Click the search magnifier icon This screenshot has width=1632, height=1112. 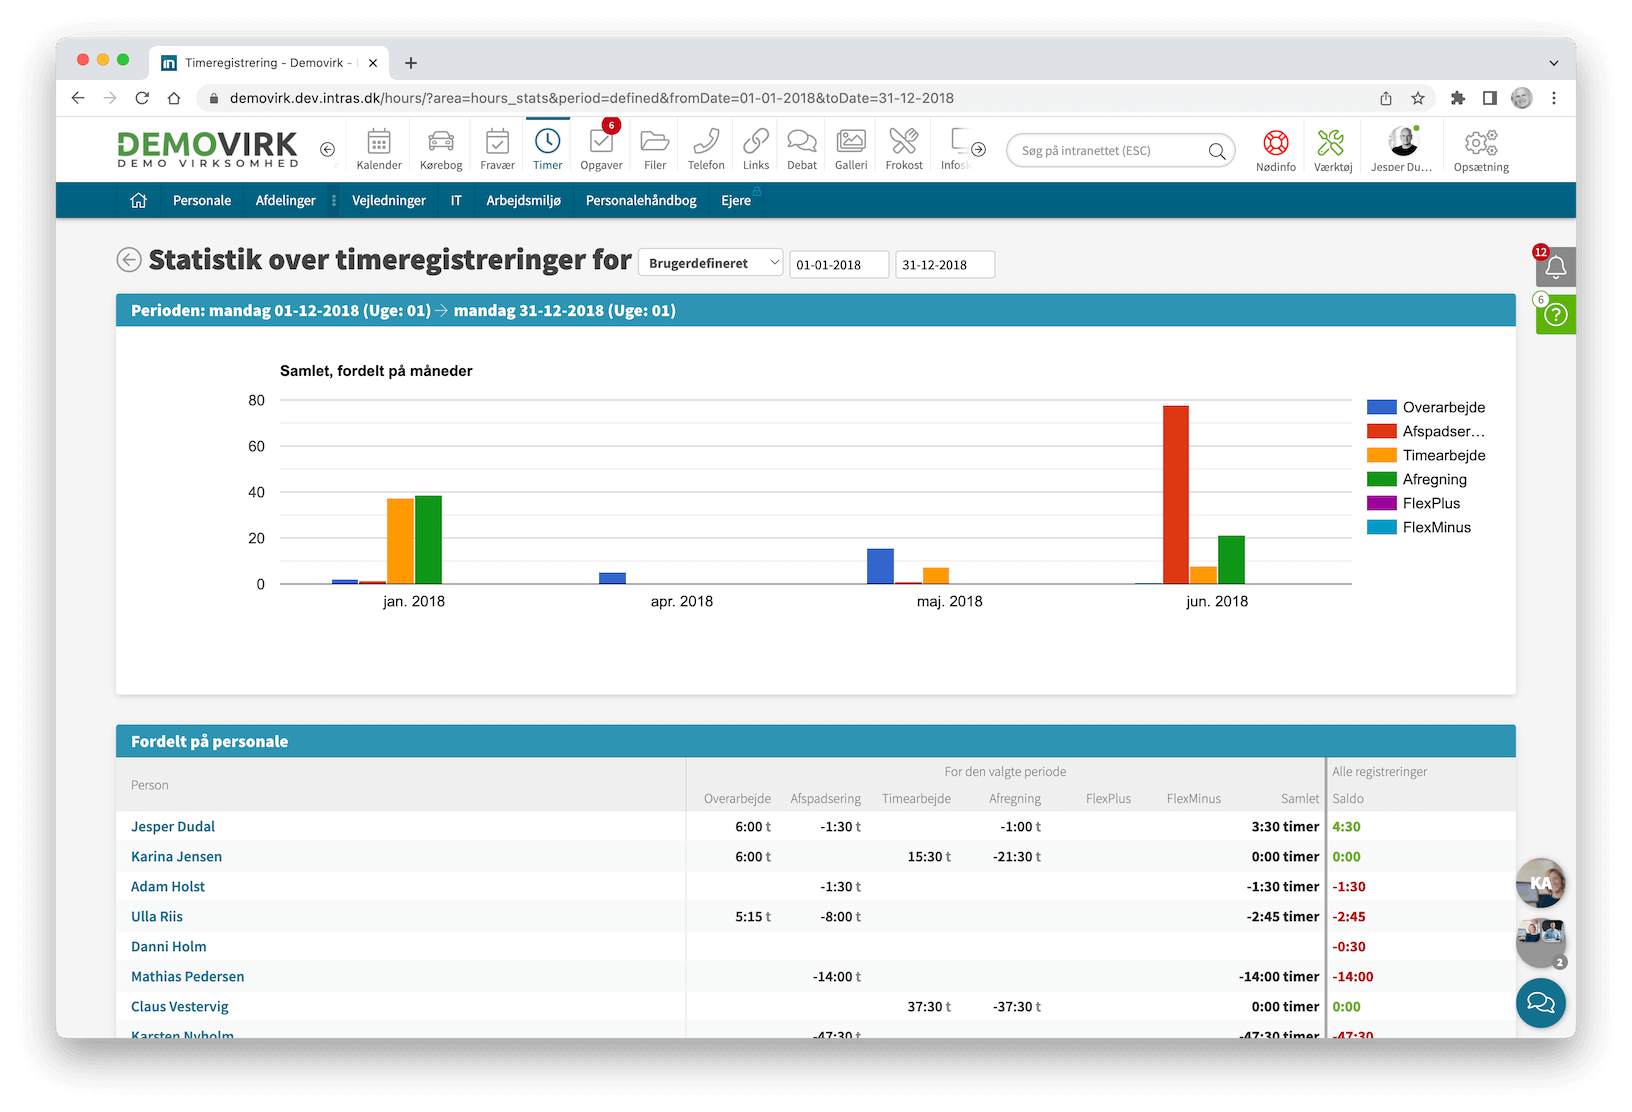[x=1217, y=151]
